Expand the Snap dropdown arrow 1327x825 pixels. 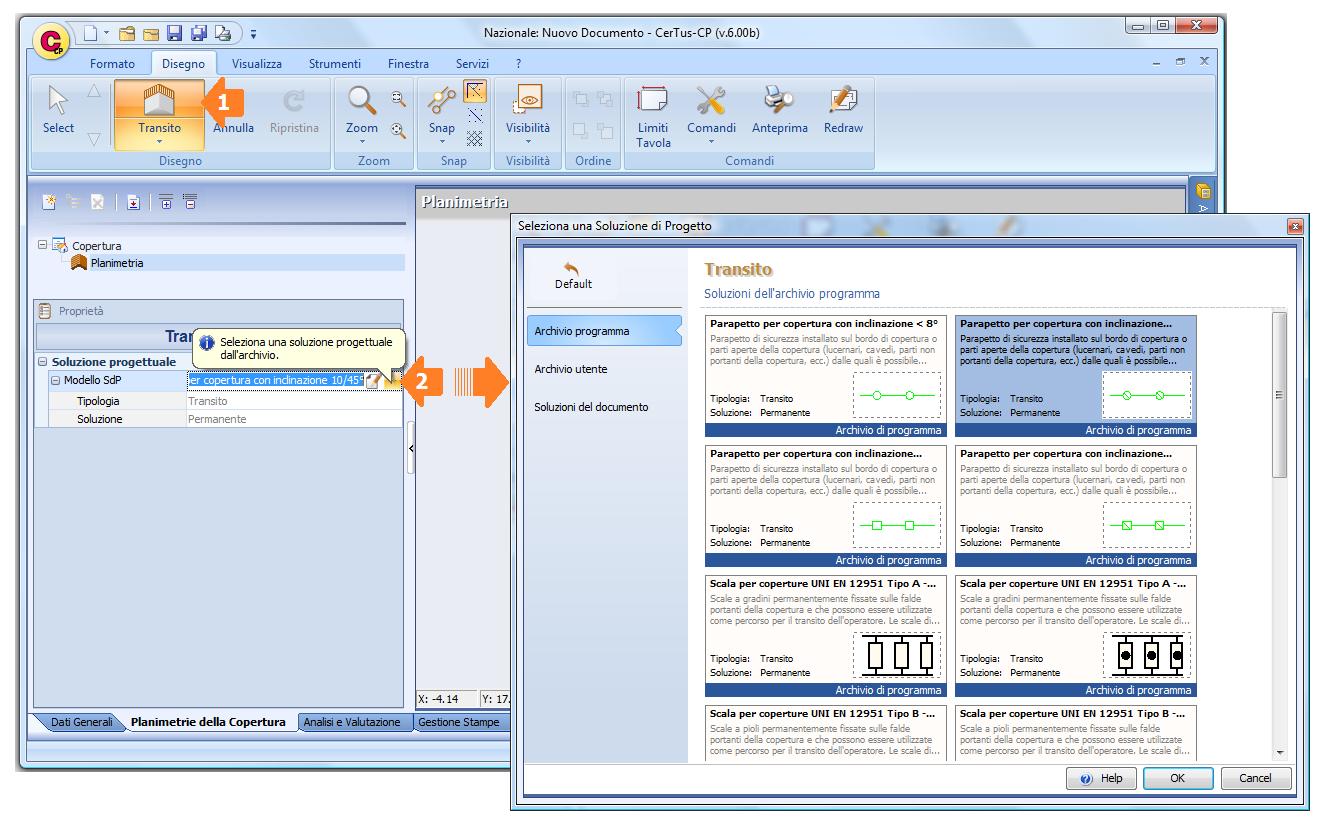442,142
